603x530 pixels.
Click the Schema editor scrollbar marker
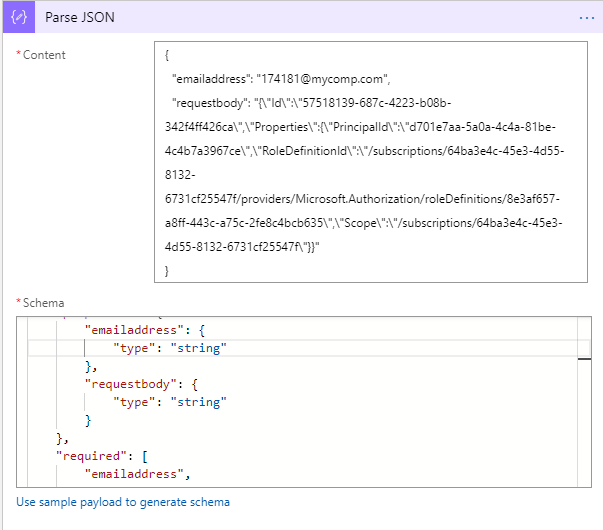[x=584, y=359]
